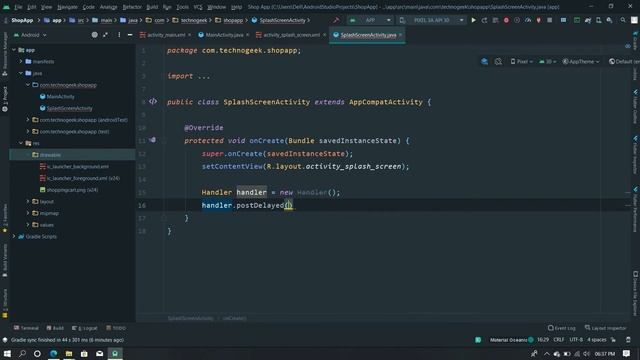Image resolution: width=640 pixels, height=360 pixels.
Task: Click the locate target icon in Project panel
Action: (x=95, y=35)
